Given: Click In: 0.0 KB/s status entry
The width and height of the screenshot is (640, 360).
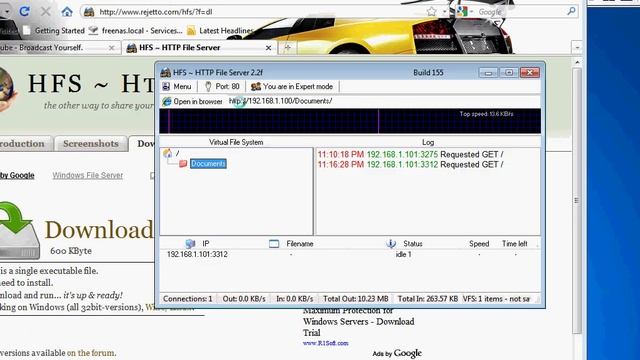Looking at the screenshot, I should tap(294, 299).
